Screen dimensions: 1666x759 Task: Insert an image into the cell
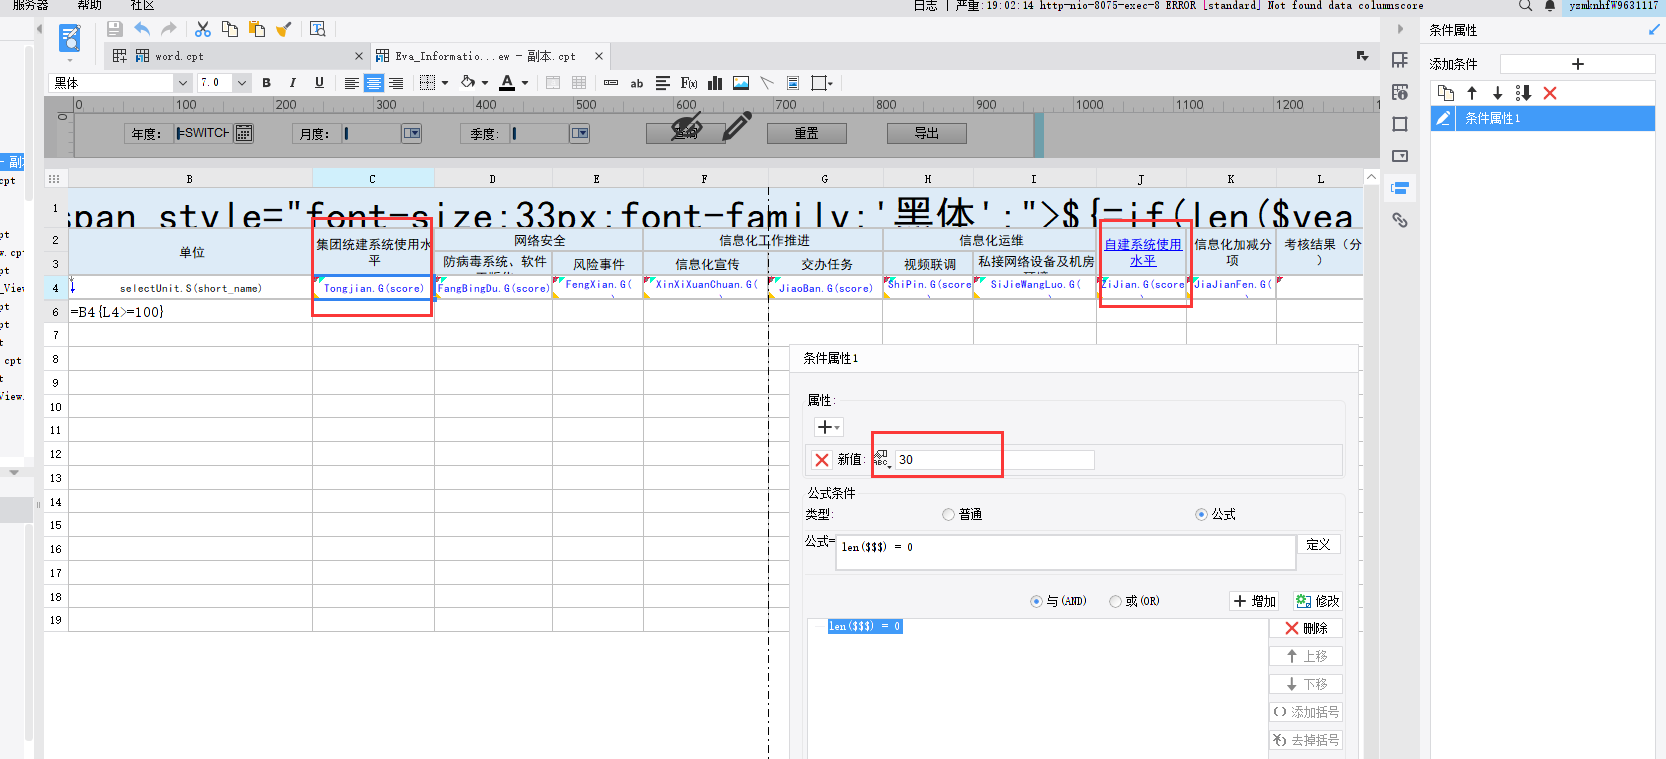click(x=741, y=83)
